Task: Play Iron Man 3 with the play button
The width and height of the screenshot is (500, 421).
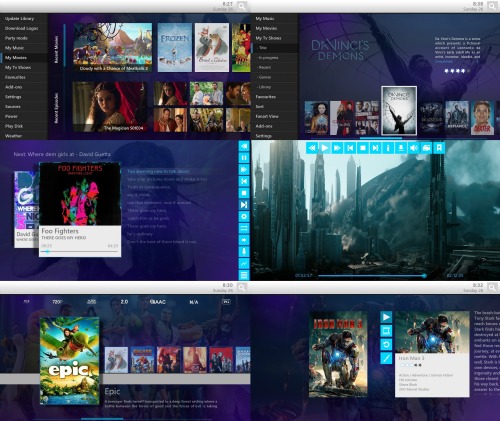Action: tap(386, 317)
